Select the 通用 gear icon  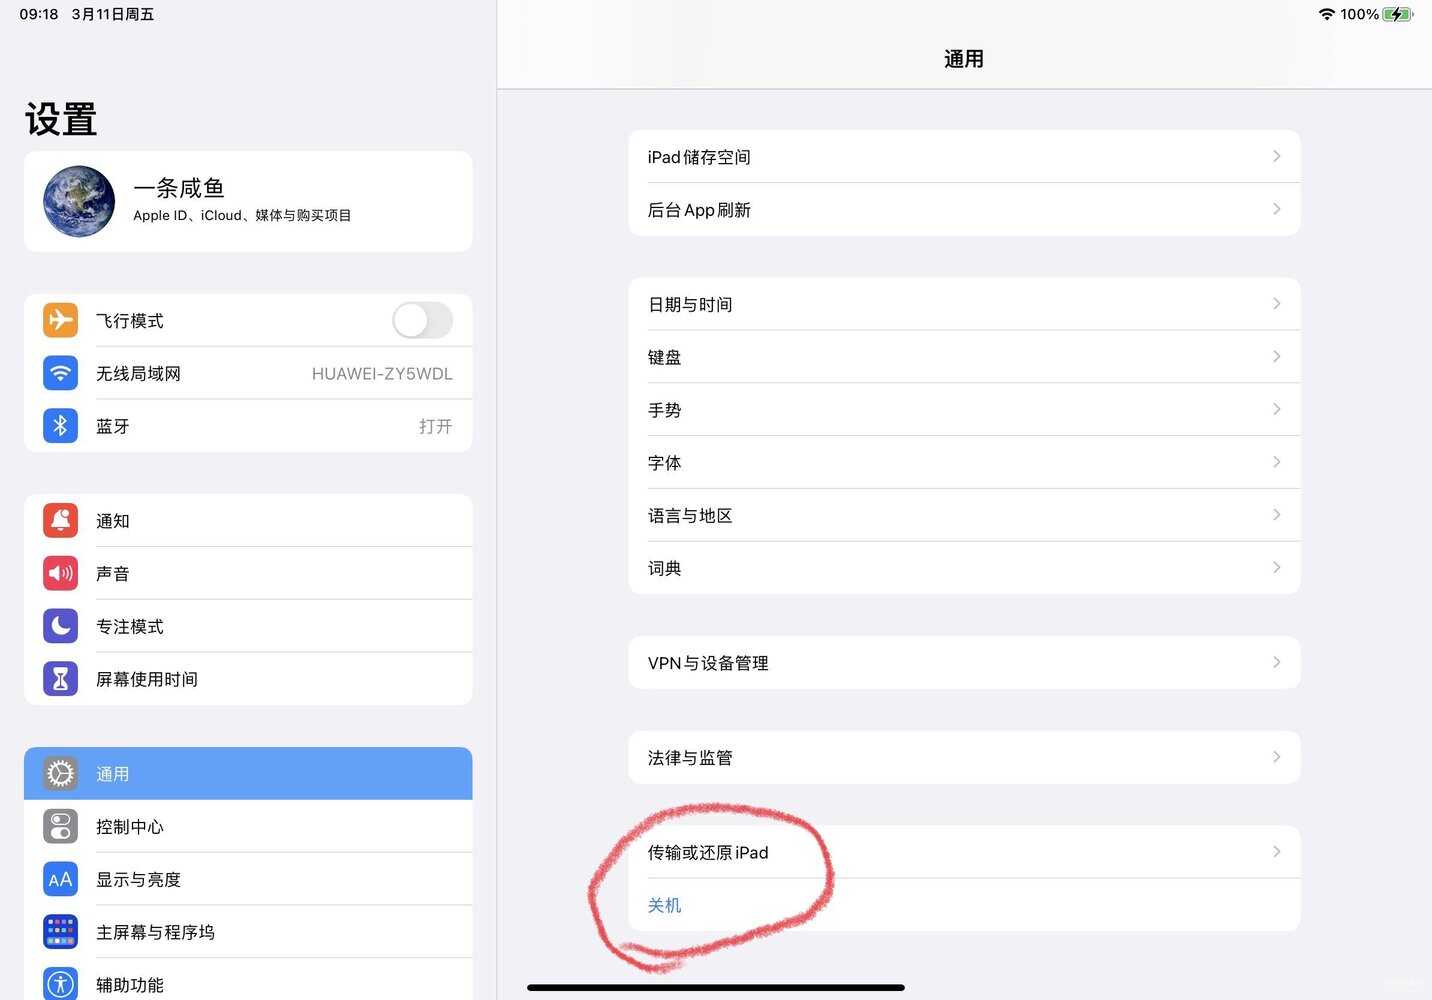(x=60, y=773)
